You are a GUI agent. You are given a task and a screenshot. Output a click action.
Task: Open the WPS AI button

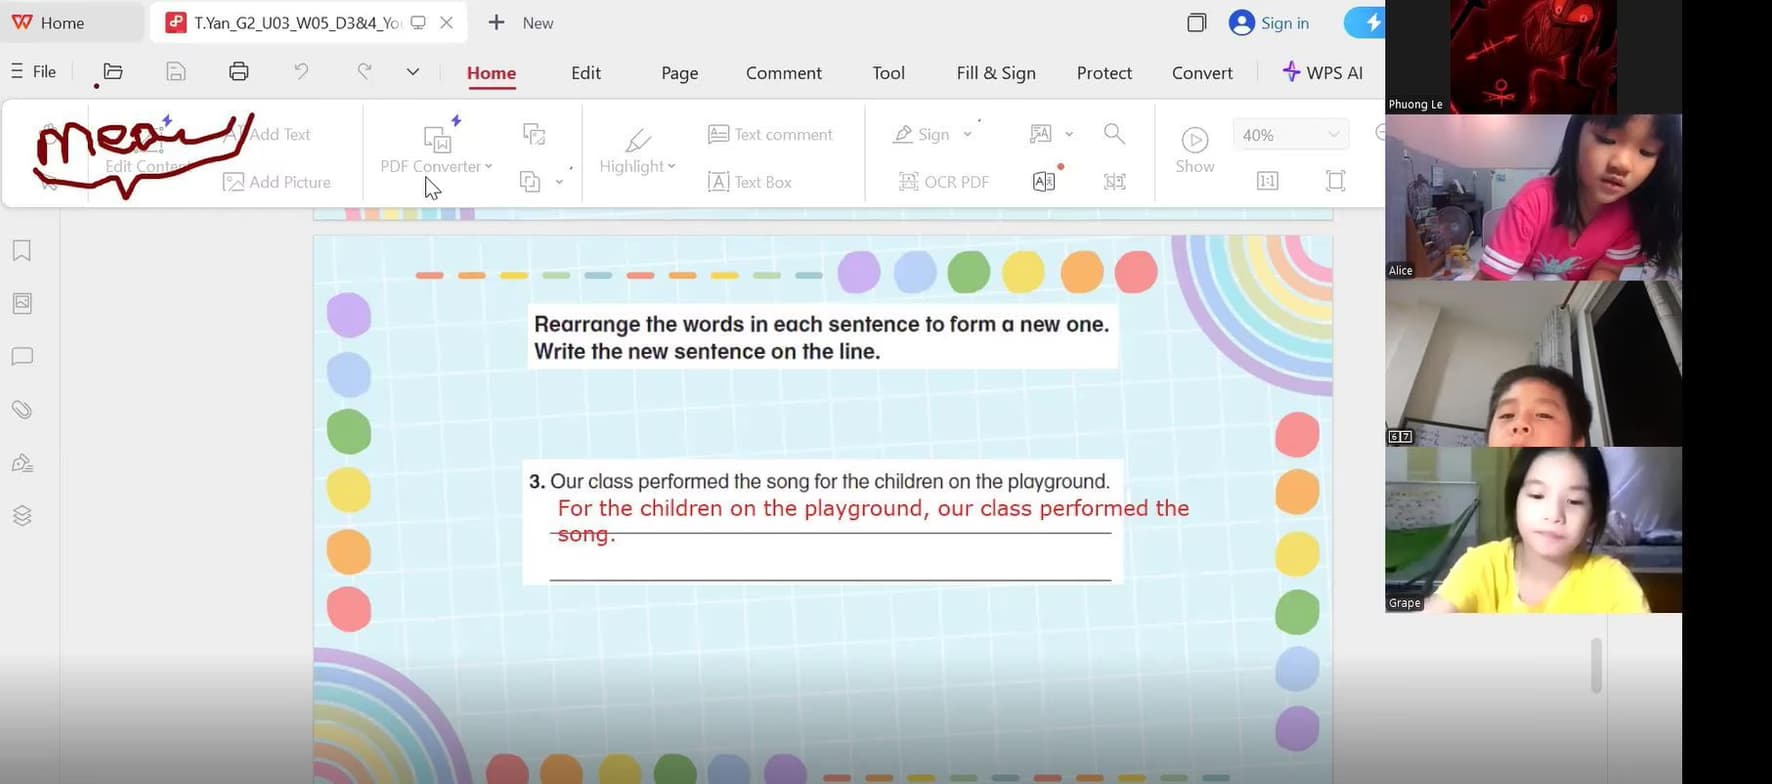point(1322,73)
